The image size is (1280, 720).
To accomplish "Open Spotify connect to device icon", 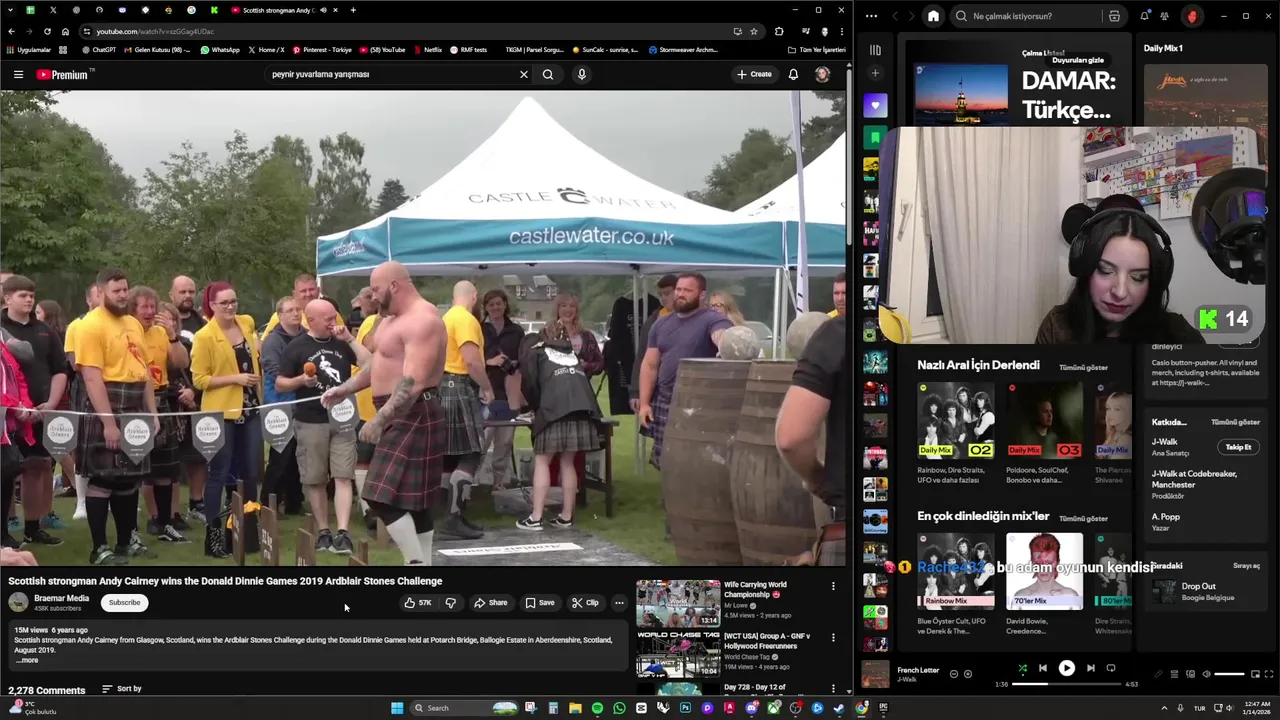I will click(1190, 674).
